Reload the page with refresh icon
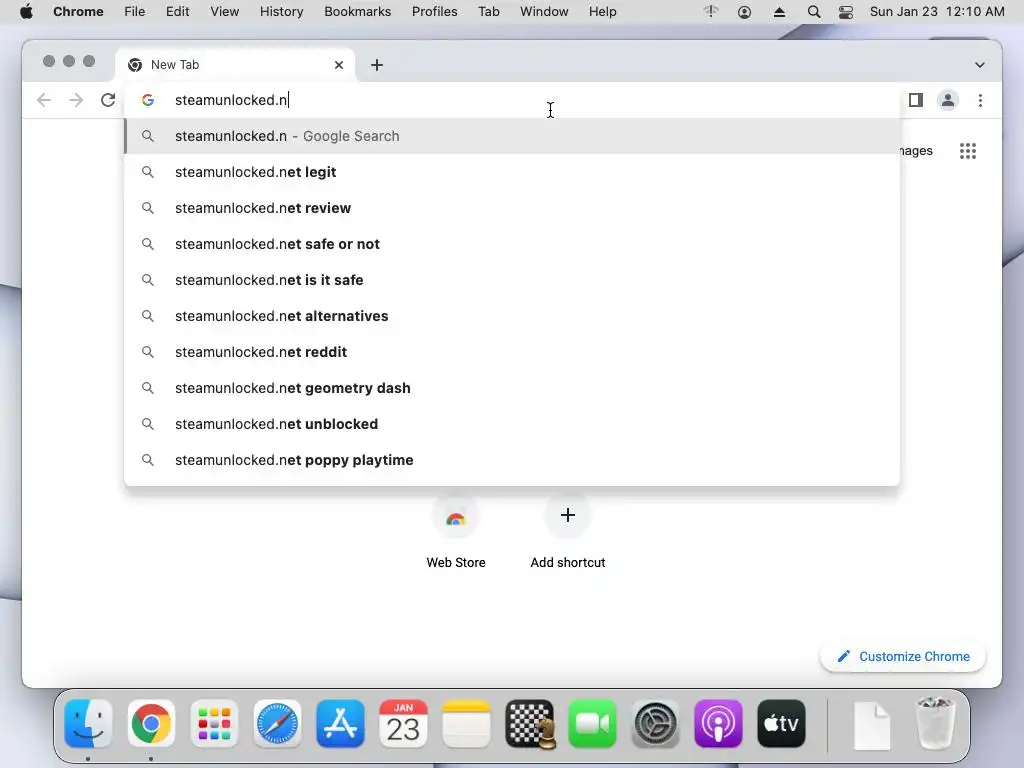Image resolution: width=1024 pixels, height=768 pixels. [108, 100]
